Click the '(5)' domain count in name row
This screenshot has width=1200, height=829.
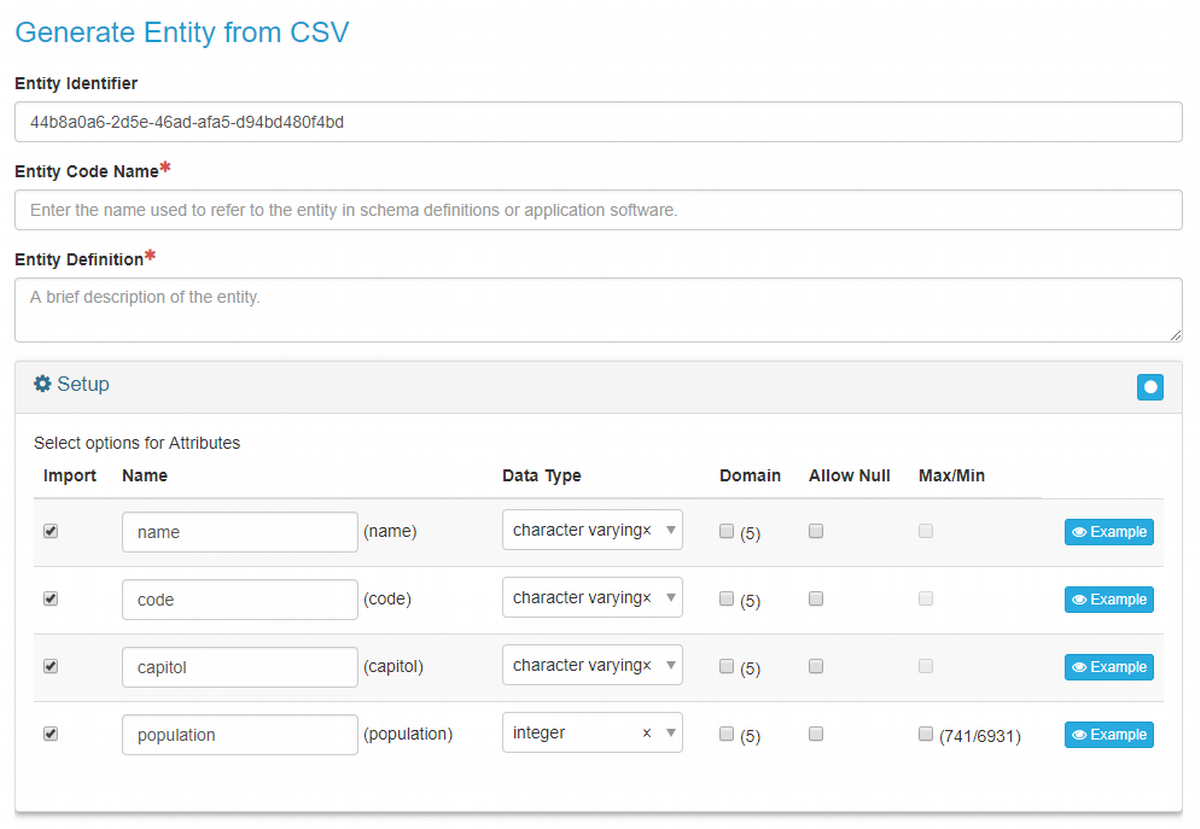(750, 534)
